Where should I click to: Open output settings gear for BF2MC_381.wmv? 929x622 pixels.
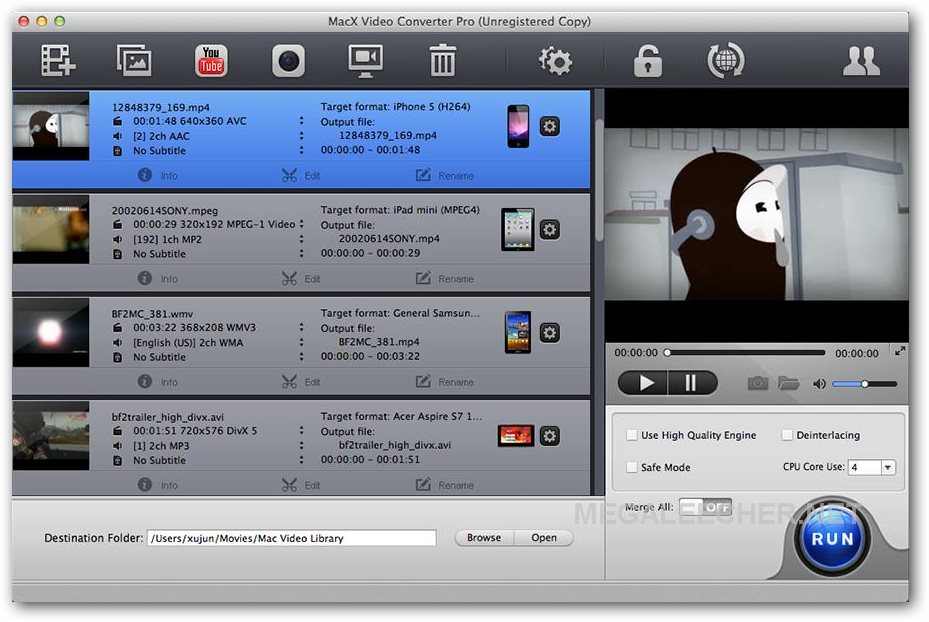click(x=549, y=332)
